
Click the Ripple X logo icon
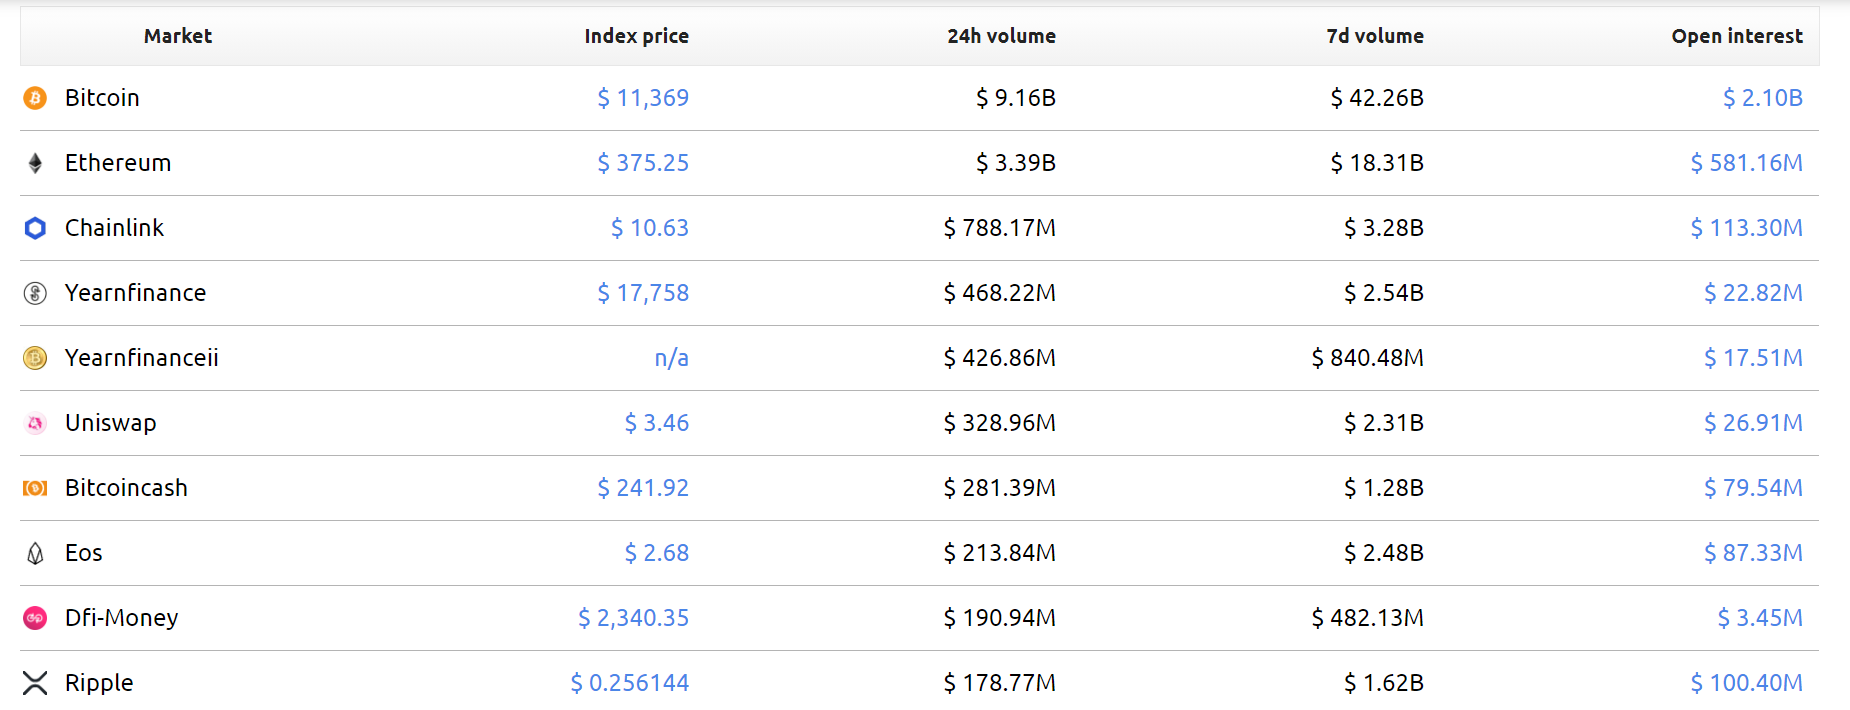pyautogui.click(x=35, y=683)
